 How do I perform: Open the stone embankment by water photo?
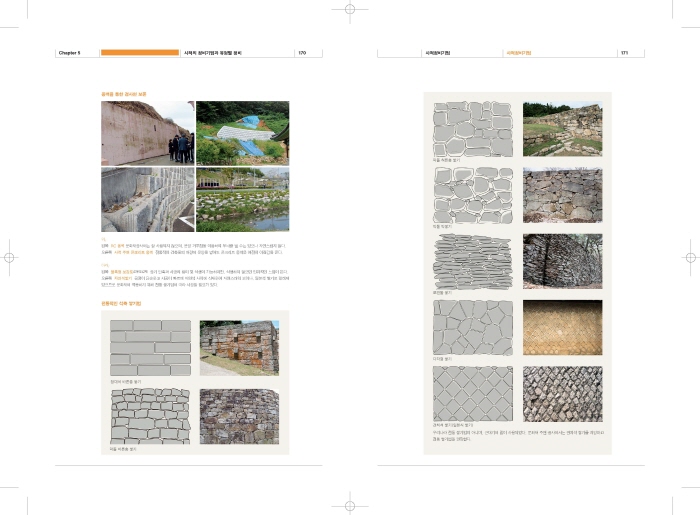(x=243, y=199)
